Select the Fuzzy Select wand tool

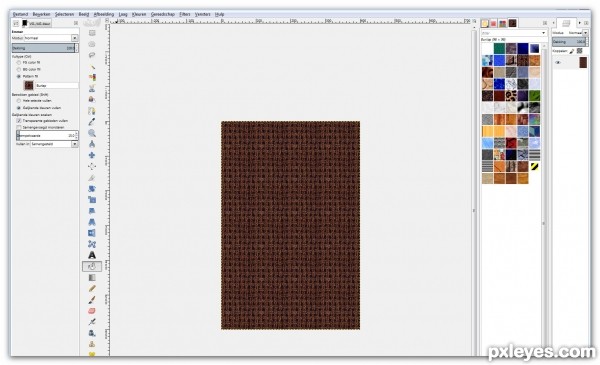(92, 67)
